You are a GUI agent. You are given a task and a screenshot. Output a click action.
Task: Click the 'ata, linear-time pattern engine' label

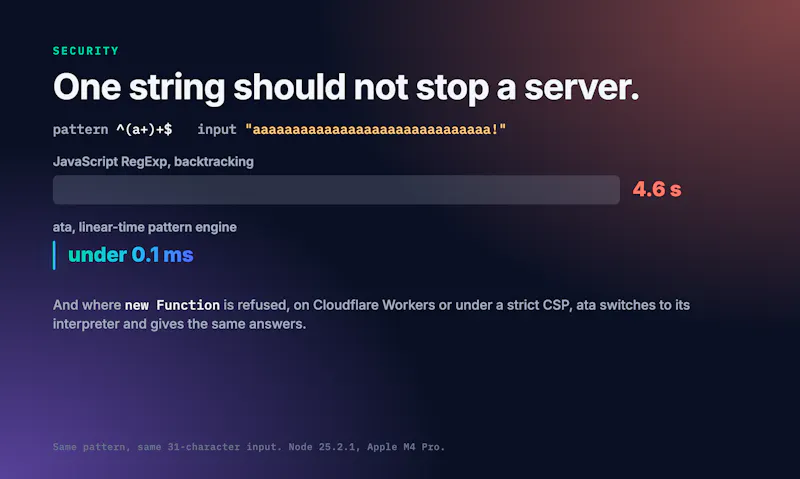(x=144, y=227)
